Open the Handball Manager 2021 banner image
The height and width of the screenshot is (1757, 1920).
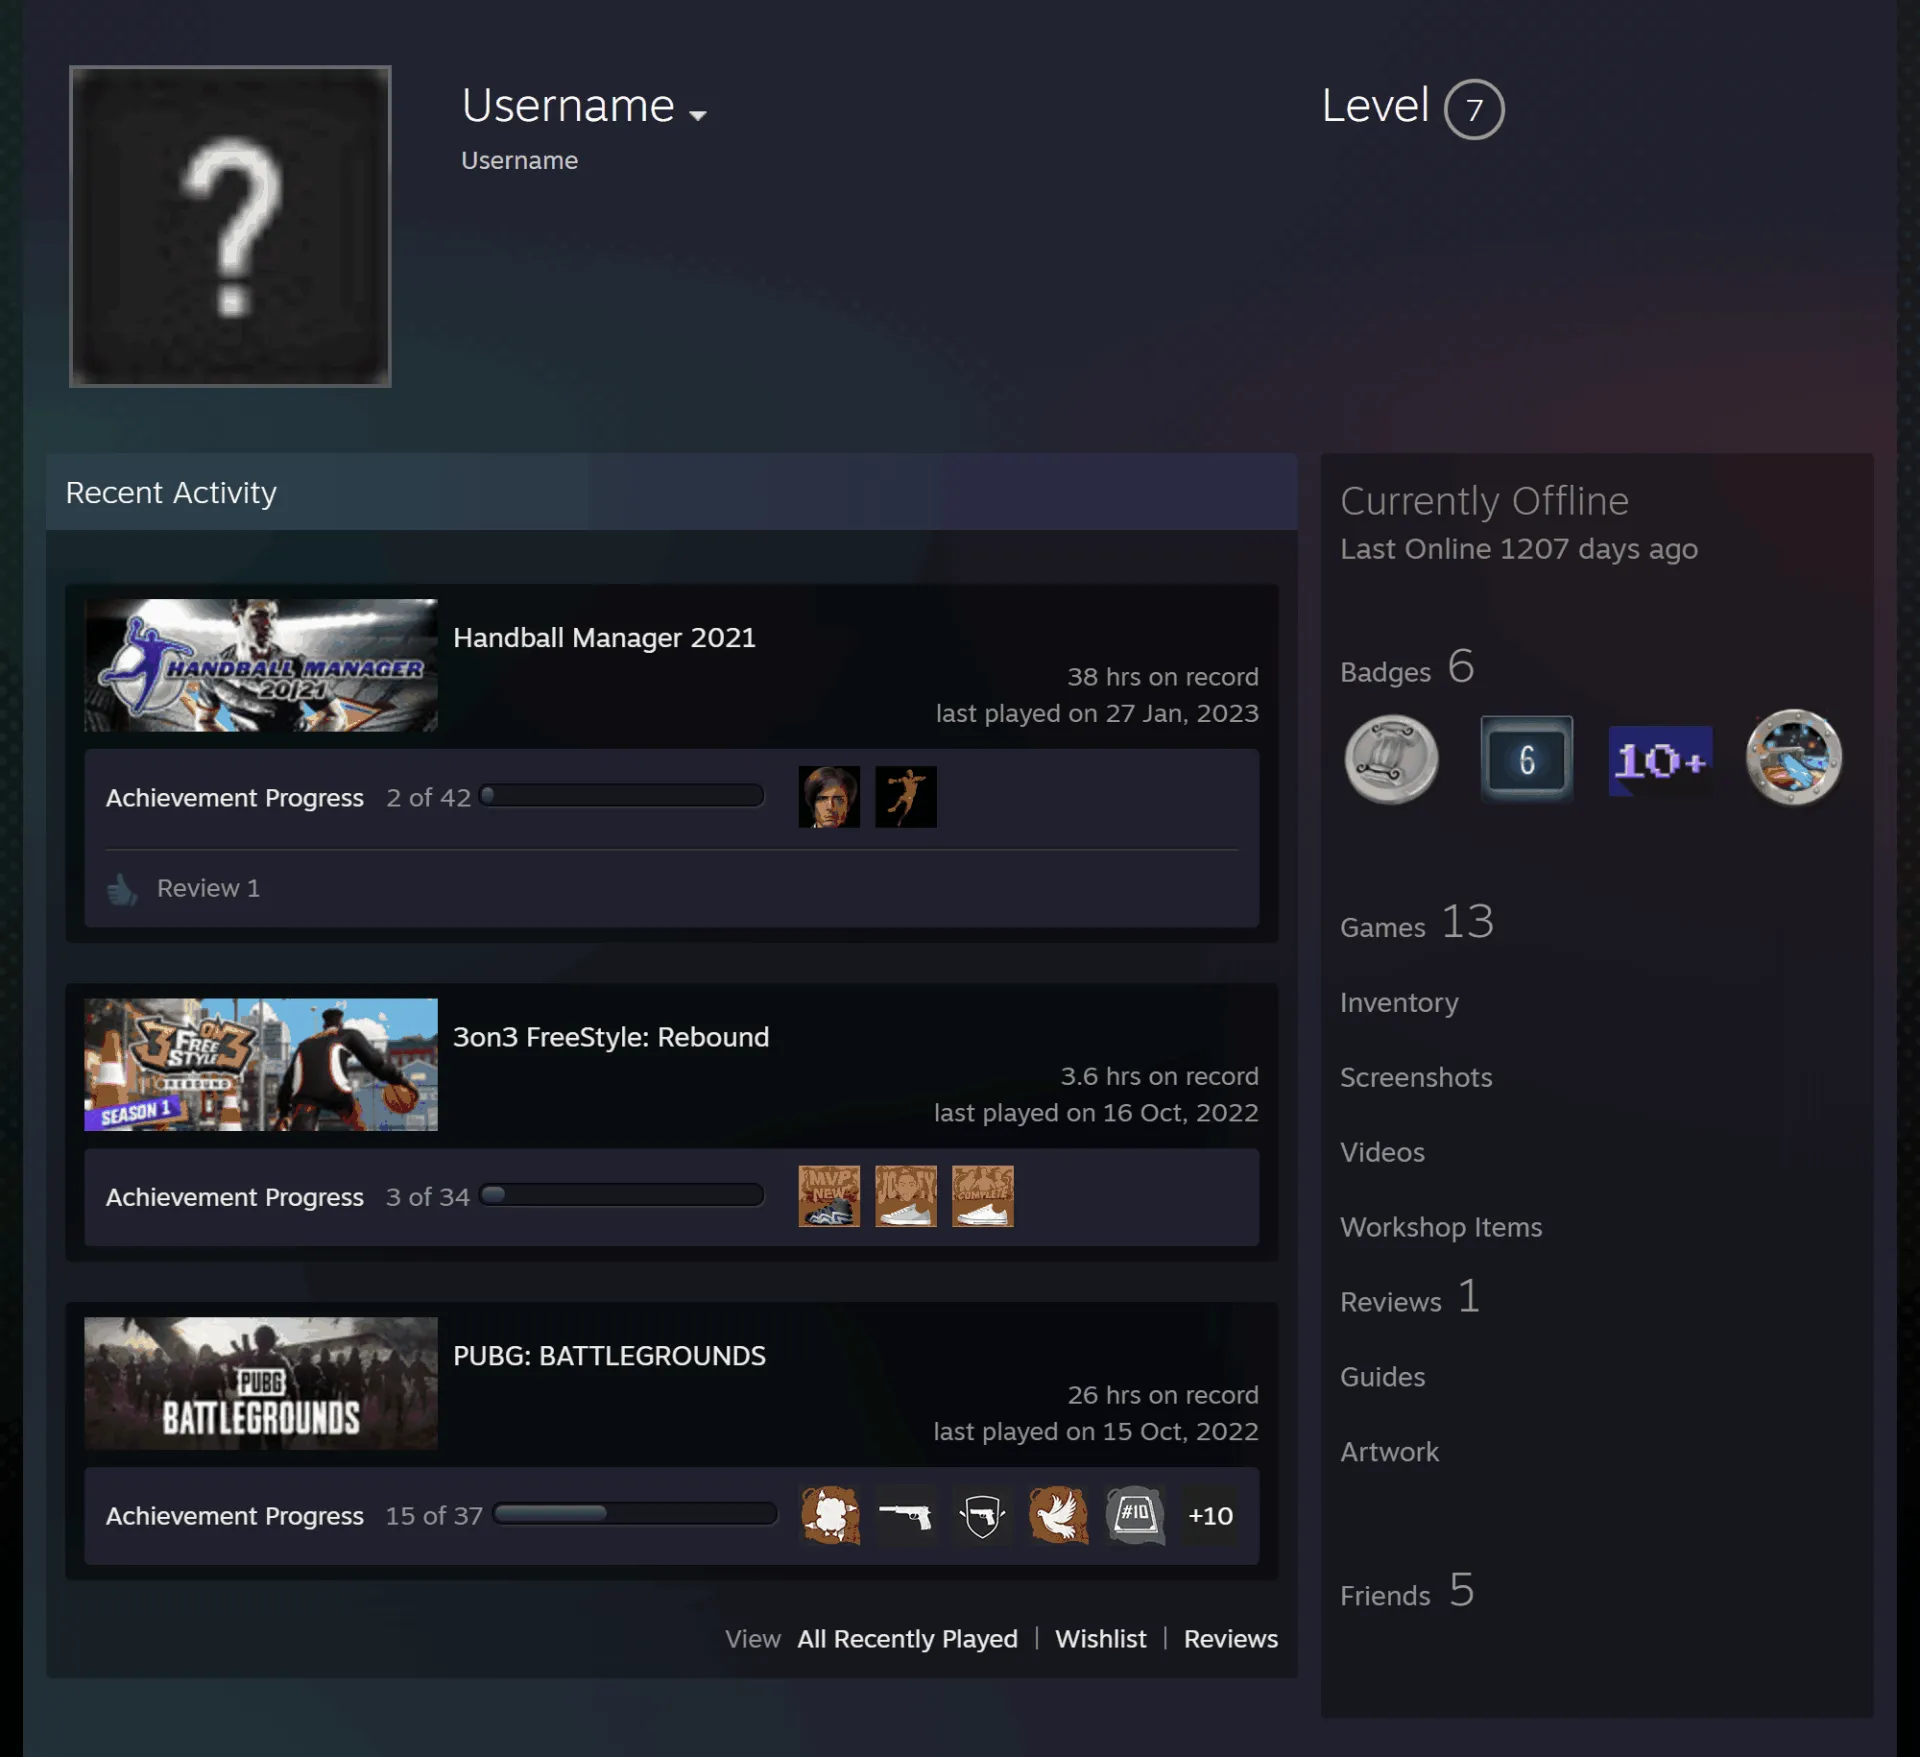[261, 665]
